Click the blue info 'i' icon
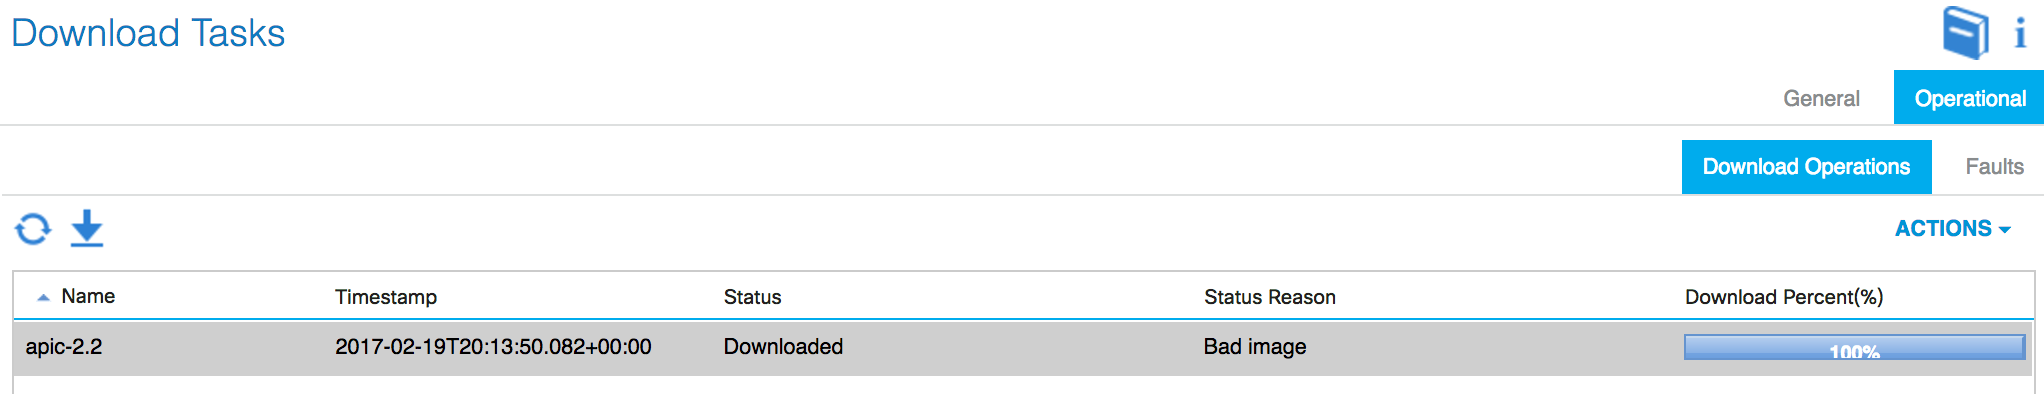2044x394 pixels. point(2020,33)
